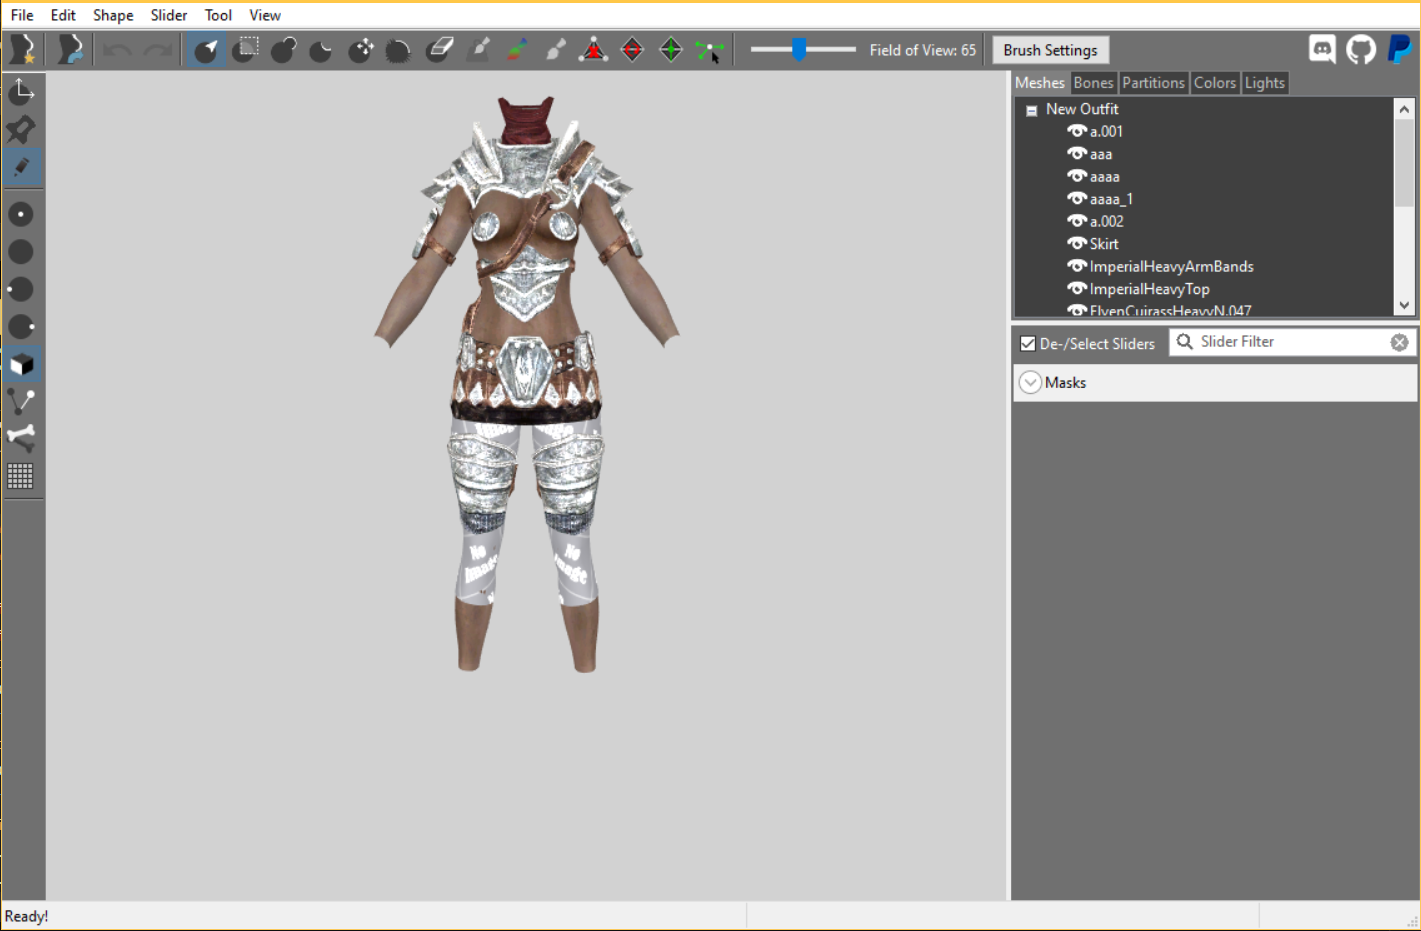Choose the Eraser tool in toolbar
The image size is (1421, 931).
point(439,50)
